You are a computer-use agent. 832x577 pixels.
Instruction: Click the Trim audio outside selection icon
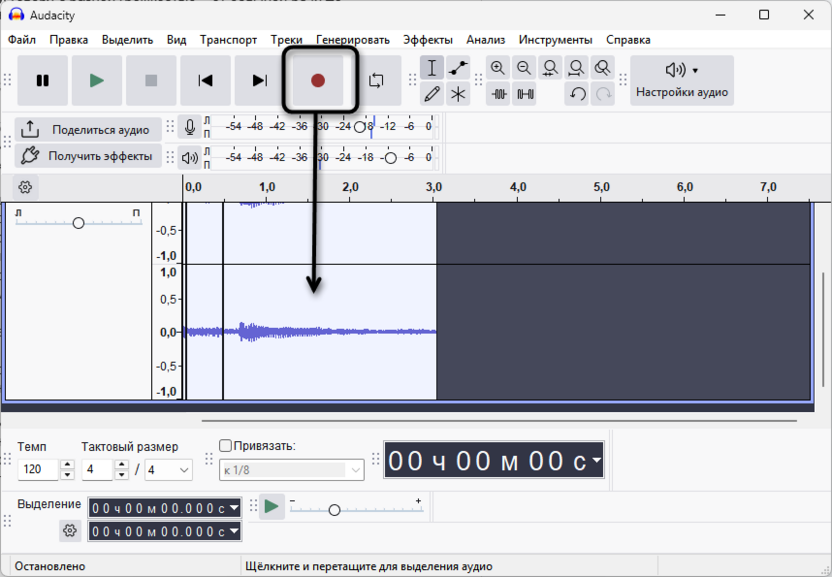pyautogui.click(x=498, y=95)
